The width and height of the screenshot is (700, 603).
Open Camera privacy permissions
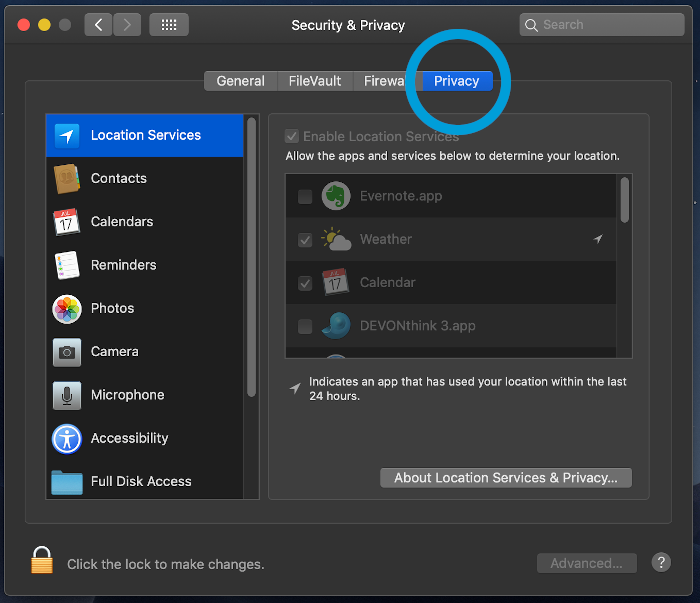114,352
